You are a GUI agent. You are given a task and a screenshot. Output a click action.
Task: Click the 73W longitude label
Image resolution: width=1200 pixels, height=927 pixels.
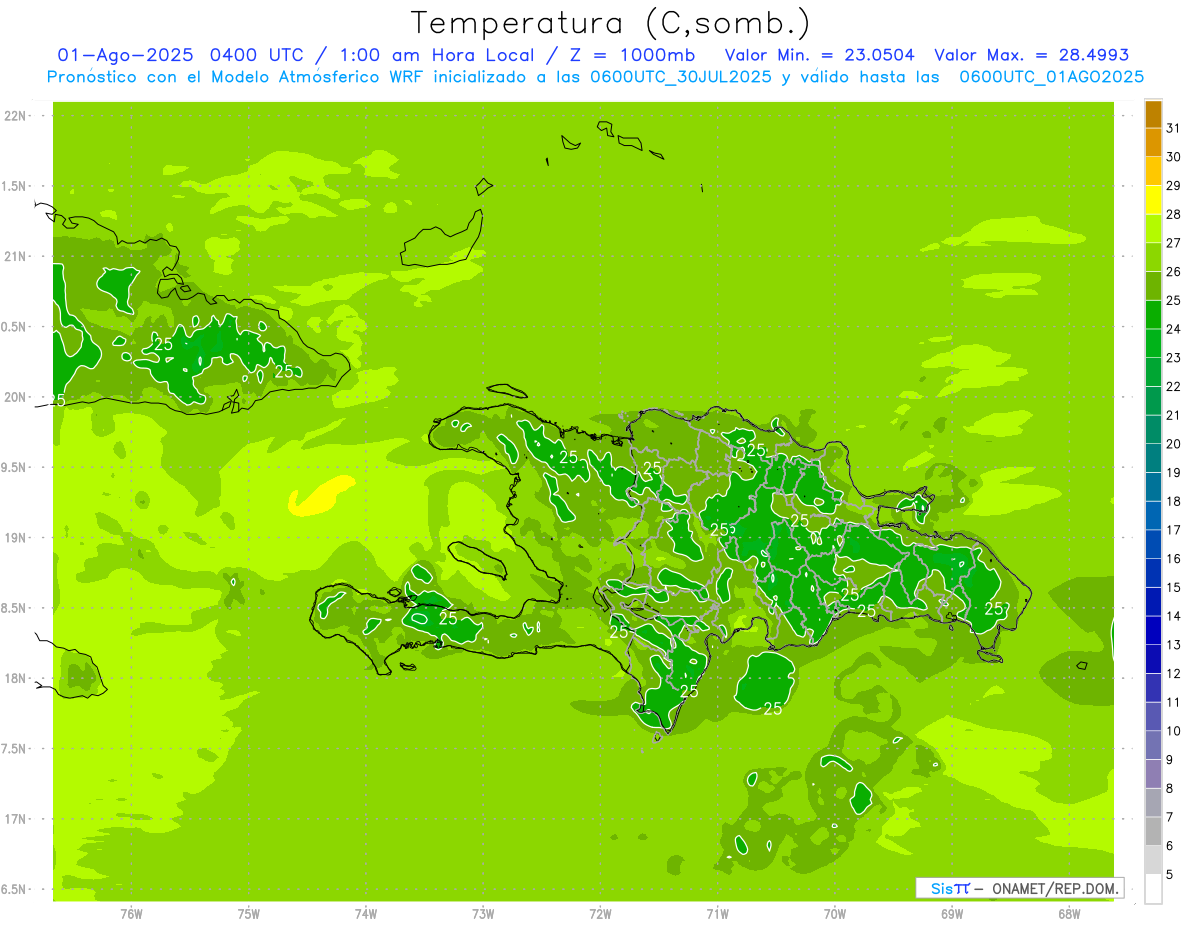[x=483, y=914]
